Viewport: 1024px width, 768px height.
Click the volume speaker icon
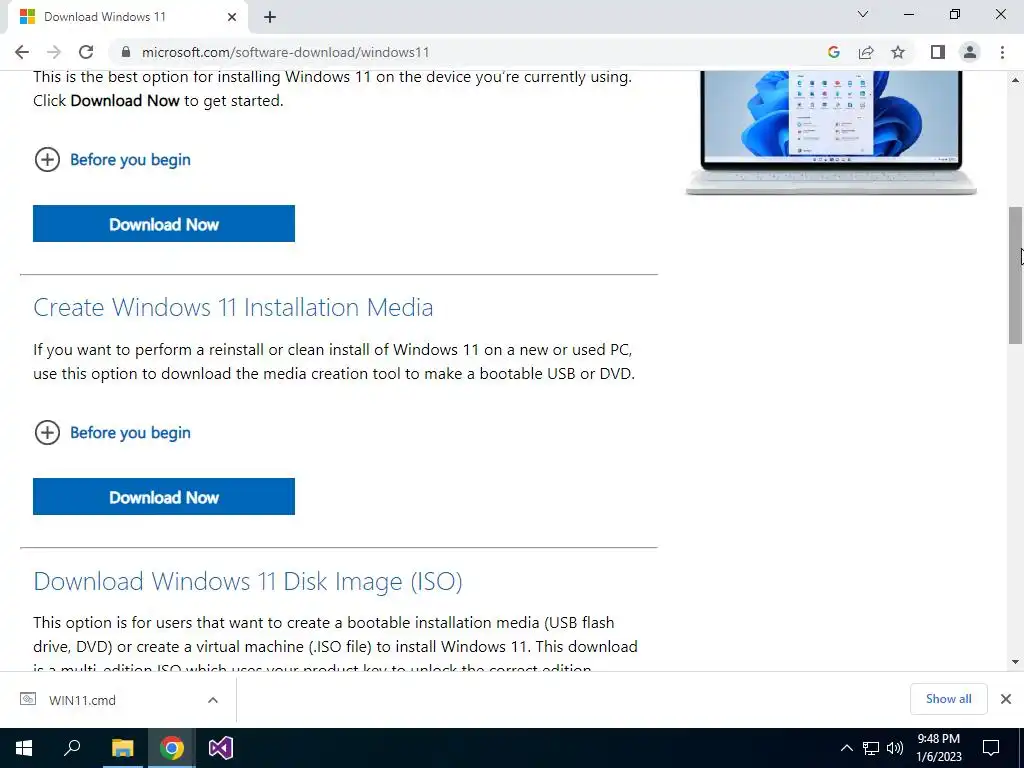point(895,748)
